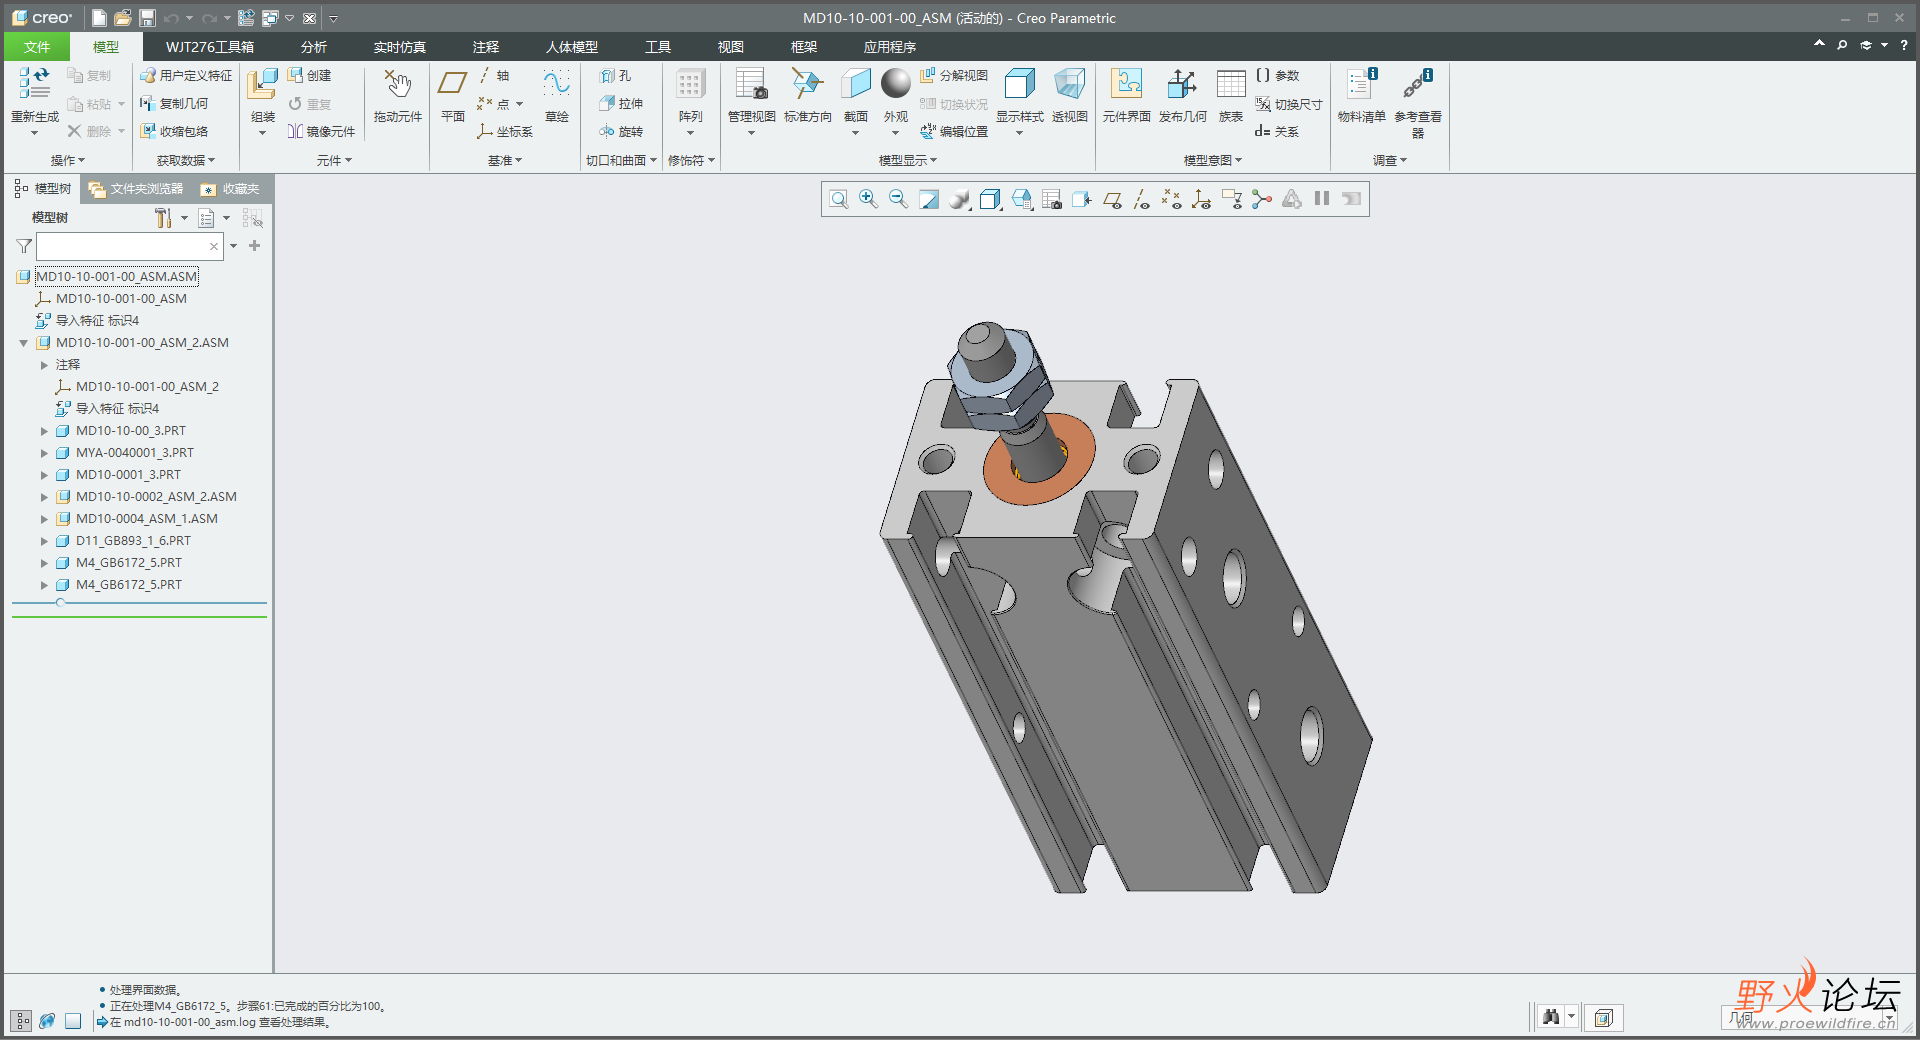Click the Display Style icon in ribbon
This screenshot has width=1920, height=1040.
(x=1019, y=84)
